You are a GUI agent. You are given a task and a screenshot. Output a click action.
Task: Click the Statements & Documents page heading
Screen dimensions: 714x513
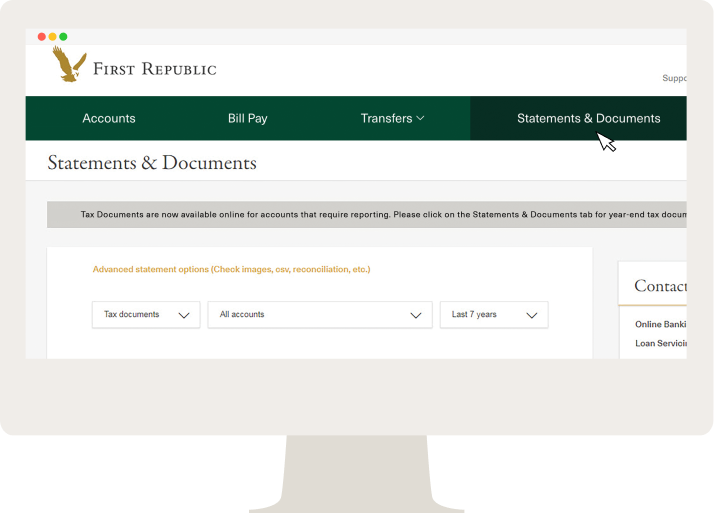click(x=152, y=163)
